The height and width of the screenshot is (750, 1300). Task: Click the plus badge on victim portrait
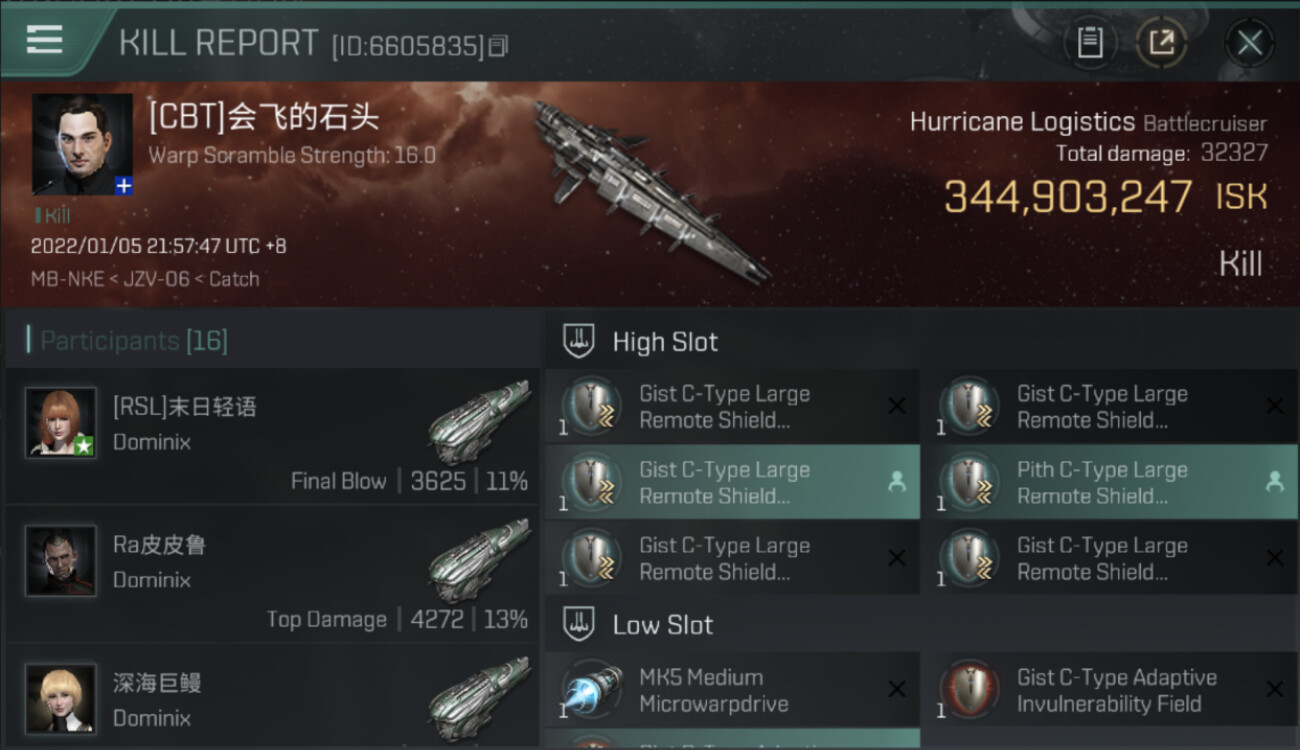coord(123,185)
